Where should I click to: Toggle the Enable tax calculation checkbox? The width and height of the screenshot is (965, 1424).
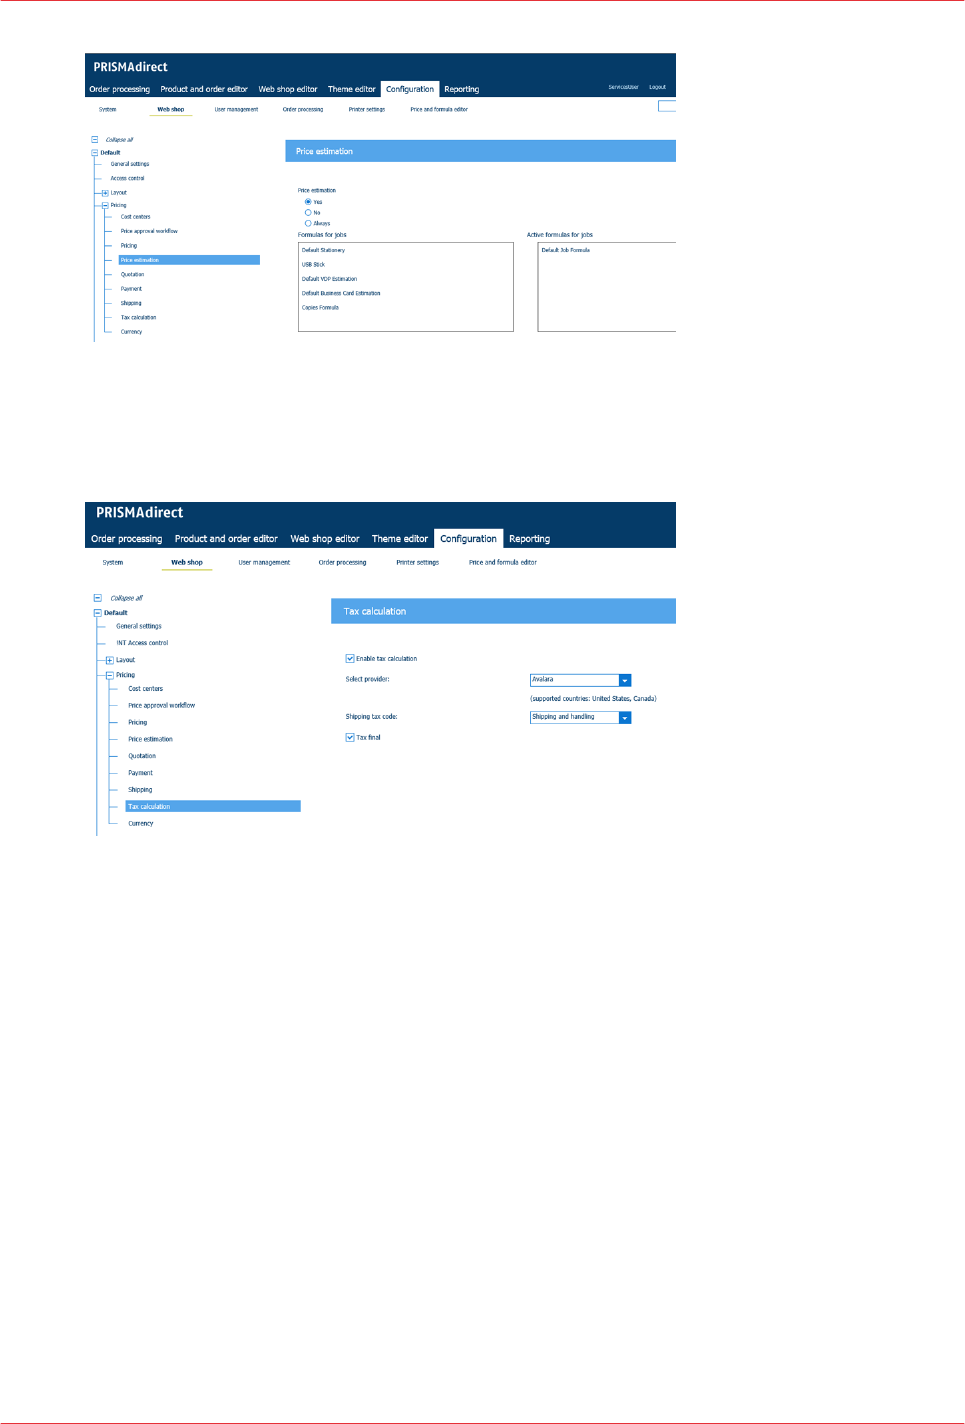[x=350, y=659]
